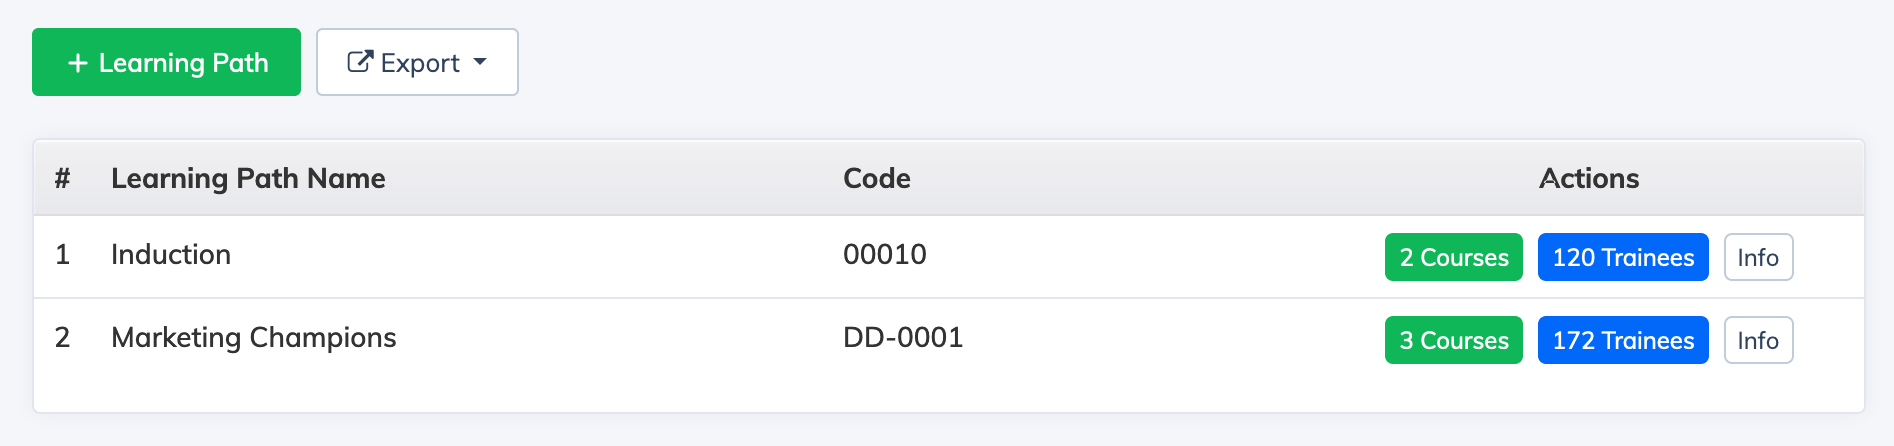
Task: Click the Code column header
Action: click(877, 178)
